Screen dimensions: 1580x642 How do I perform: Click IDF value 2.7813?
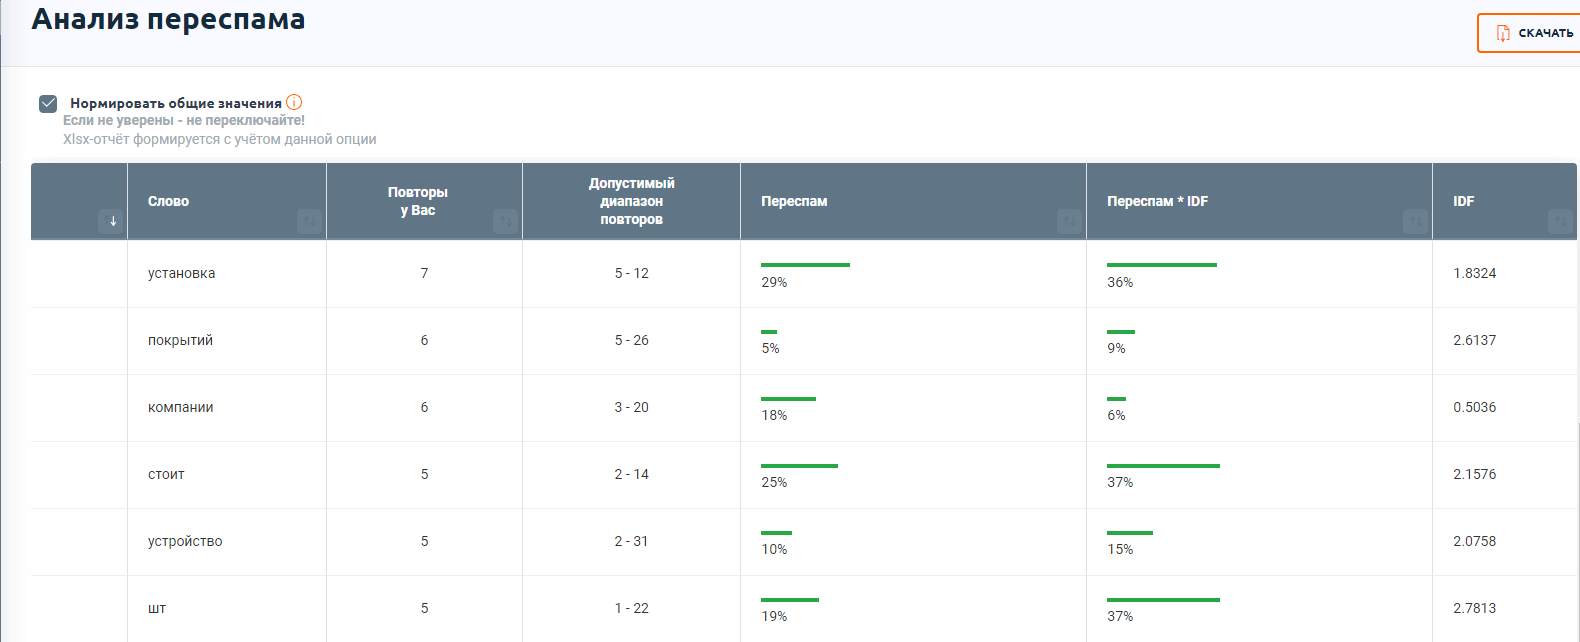point(1474,608)
